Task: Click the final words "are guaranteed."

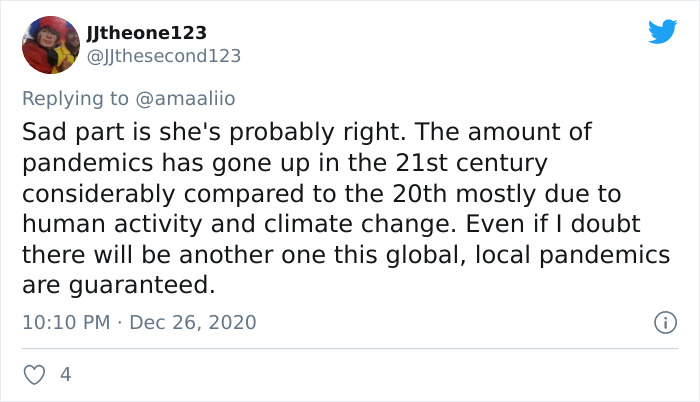Action: pyautogui.click(x=119, y=286)
